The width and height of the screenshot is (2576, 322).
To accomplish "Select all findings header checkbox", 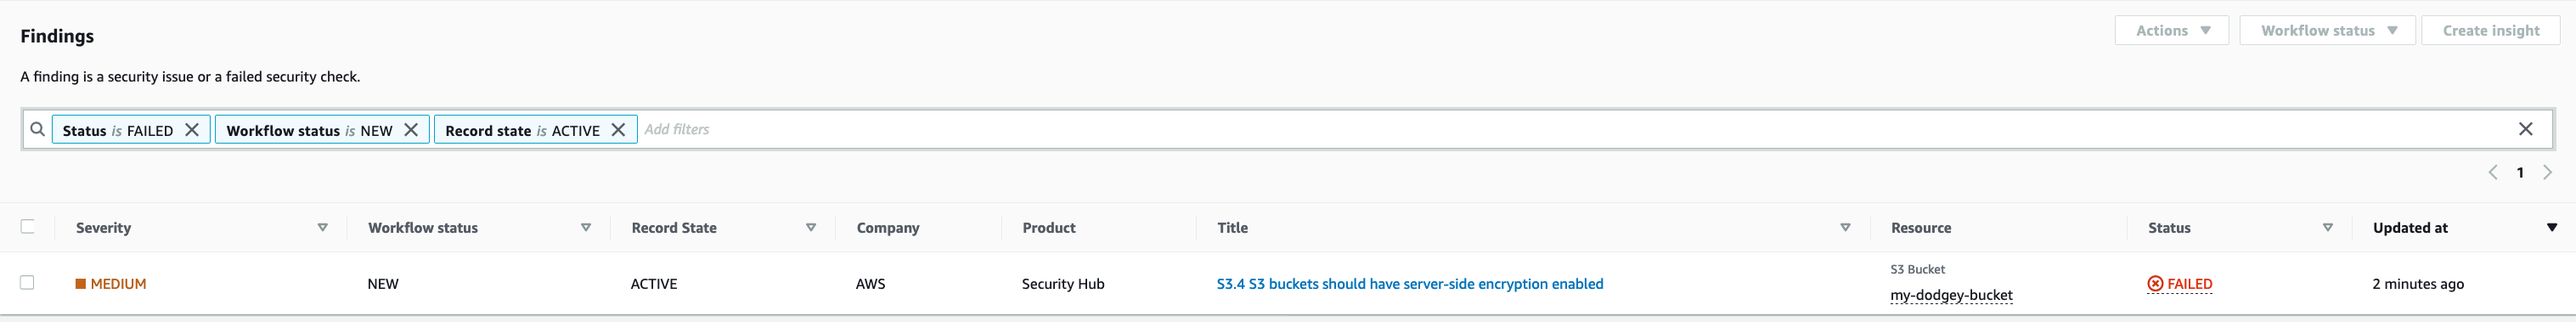I will click(28, 227).
